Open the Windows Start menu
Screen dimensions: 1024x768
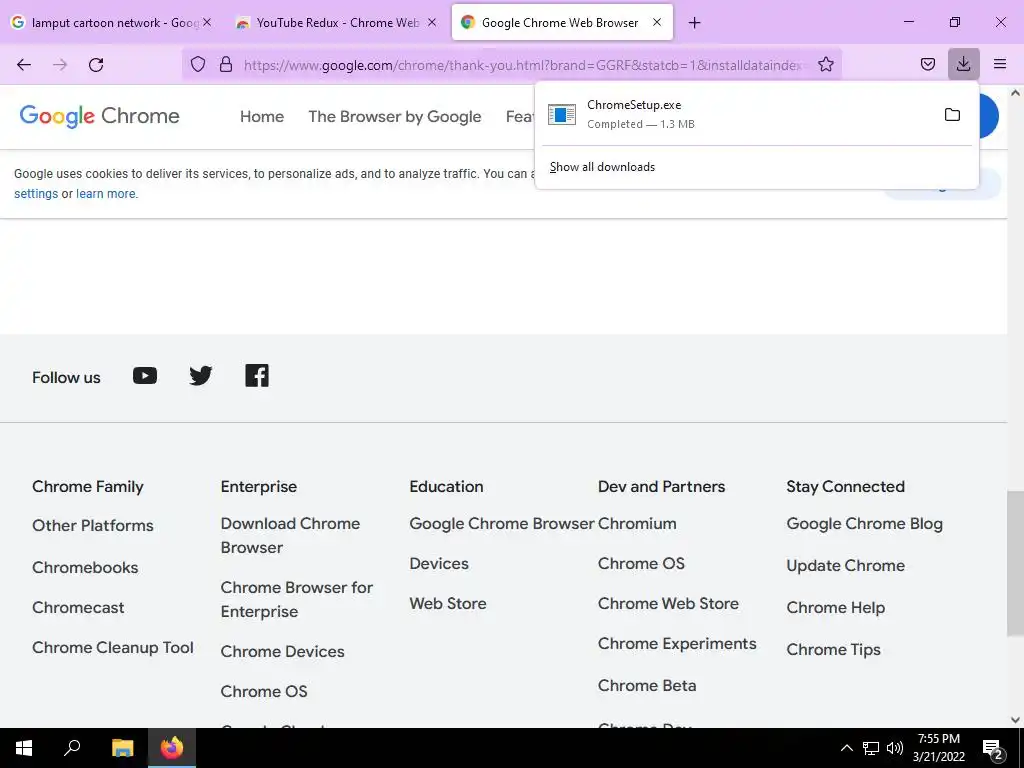click(24, 748)
